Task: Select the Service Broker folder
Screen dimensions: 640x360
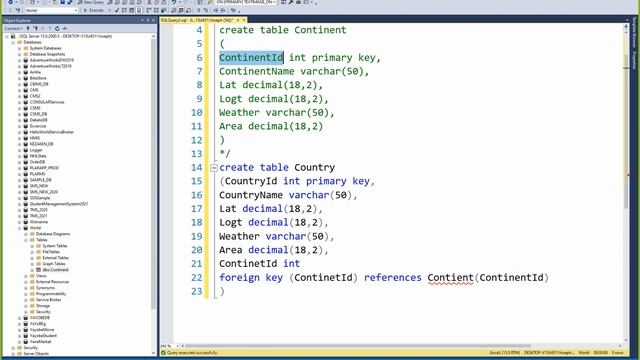Action: tap(49, 300)
